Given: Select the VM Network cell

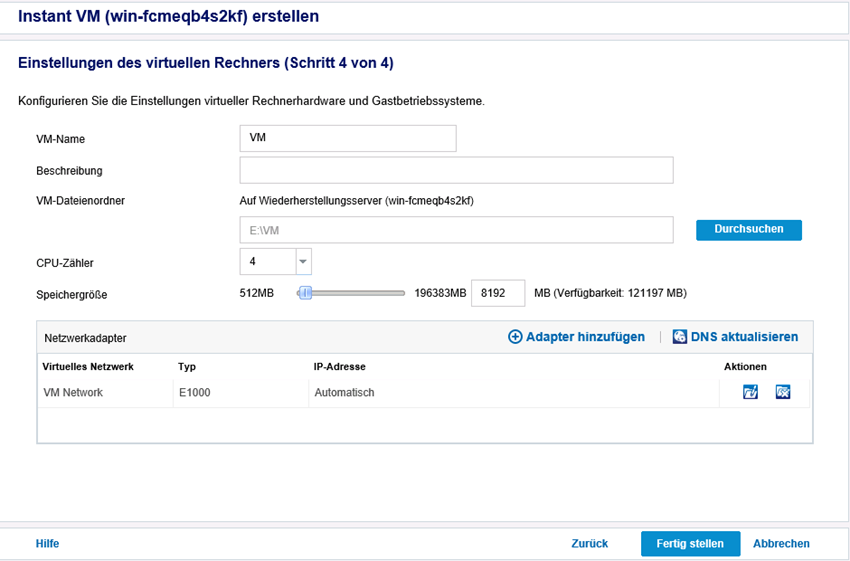Looking at the screenshot, I should pos(105,392).
